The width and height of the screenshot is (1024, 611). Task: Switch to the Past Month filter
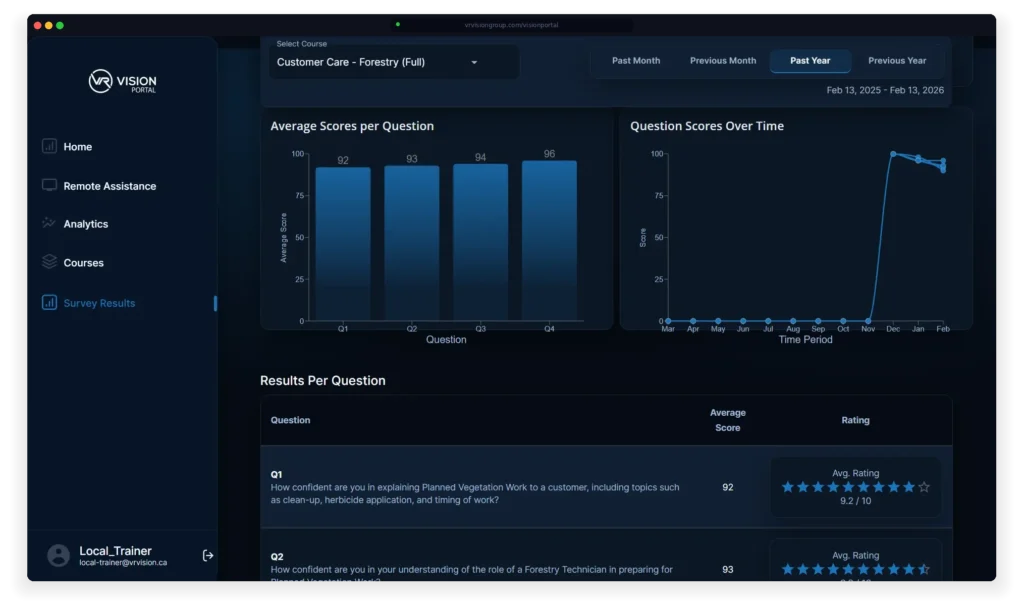[635, 60]
